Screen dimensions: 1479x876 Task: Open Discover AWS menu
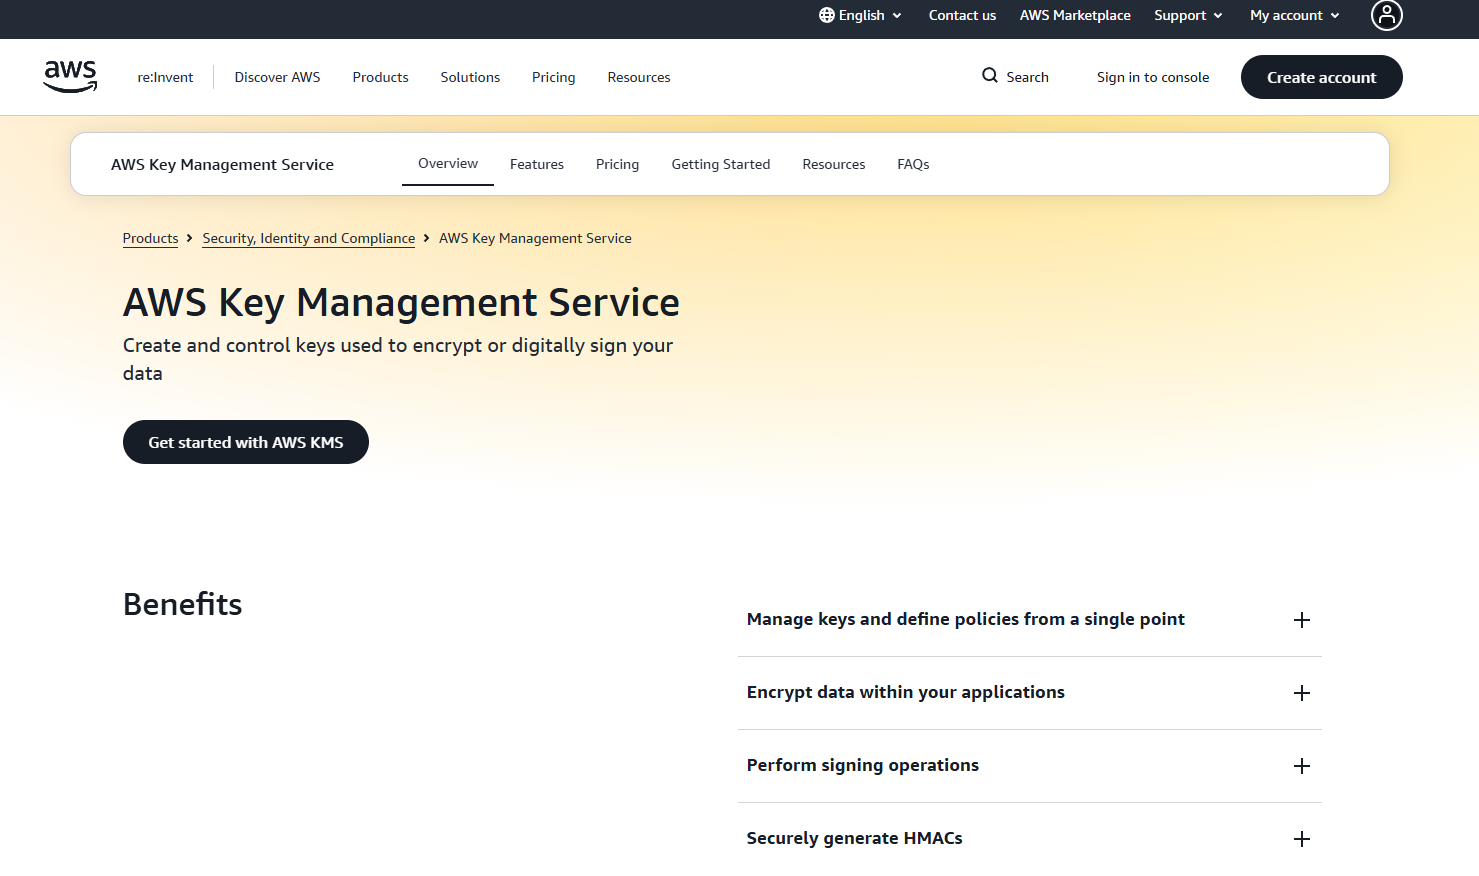277,77
